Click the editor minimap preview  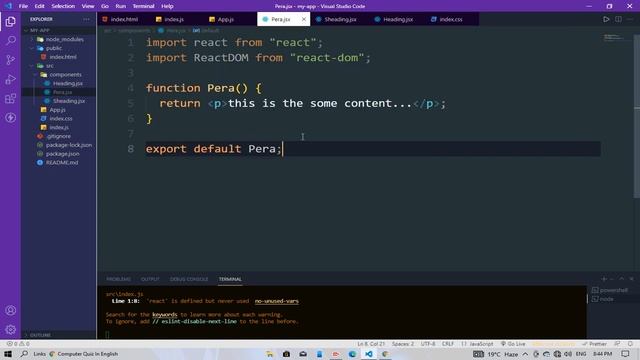point(613,38)
